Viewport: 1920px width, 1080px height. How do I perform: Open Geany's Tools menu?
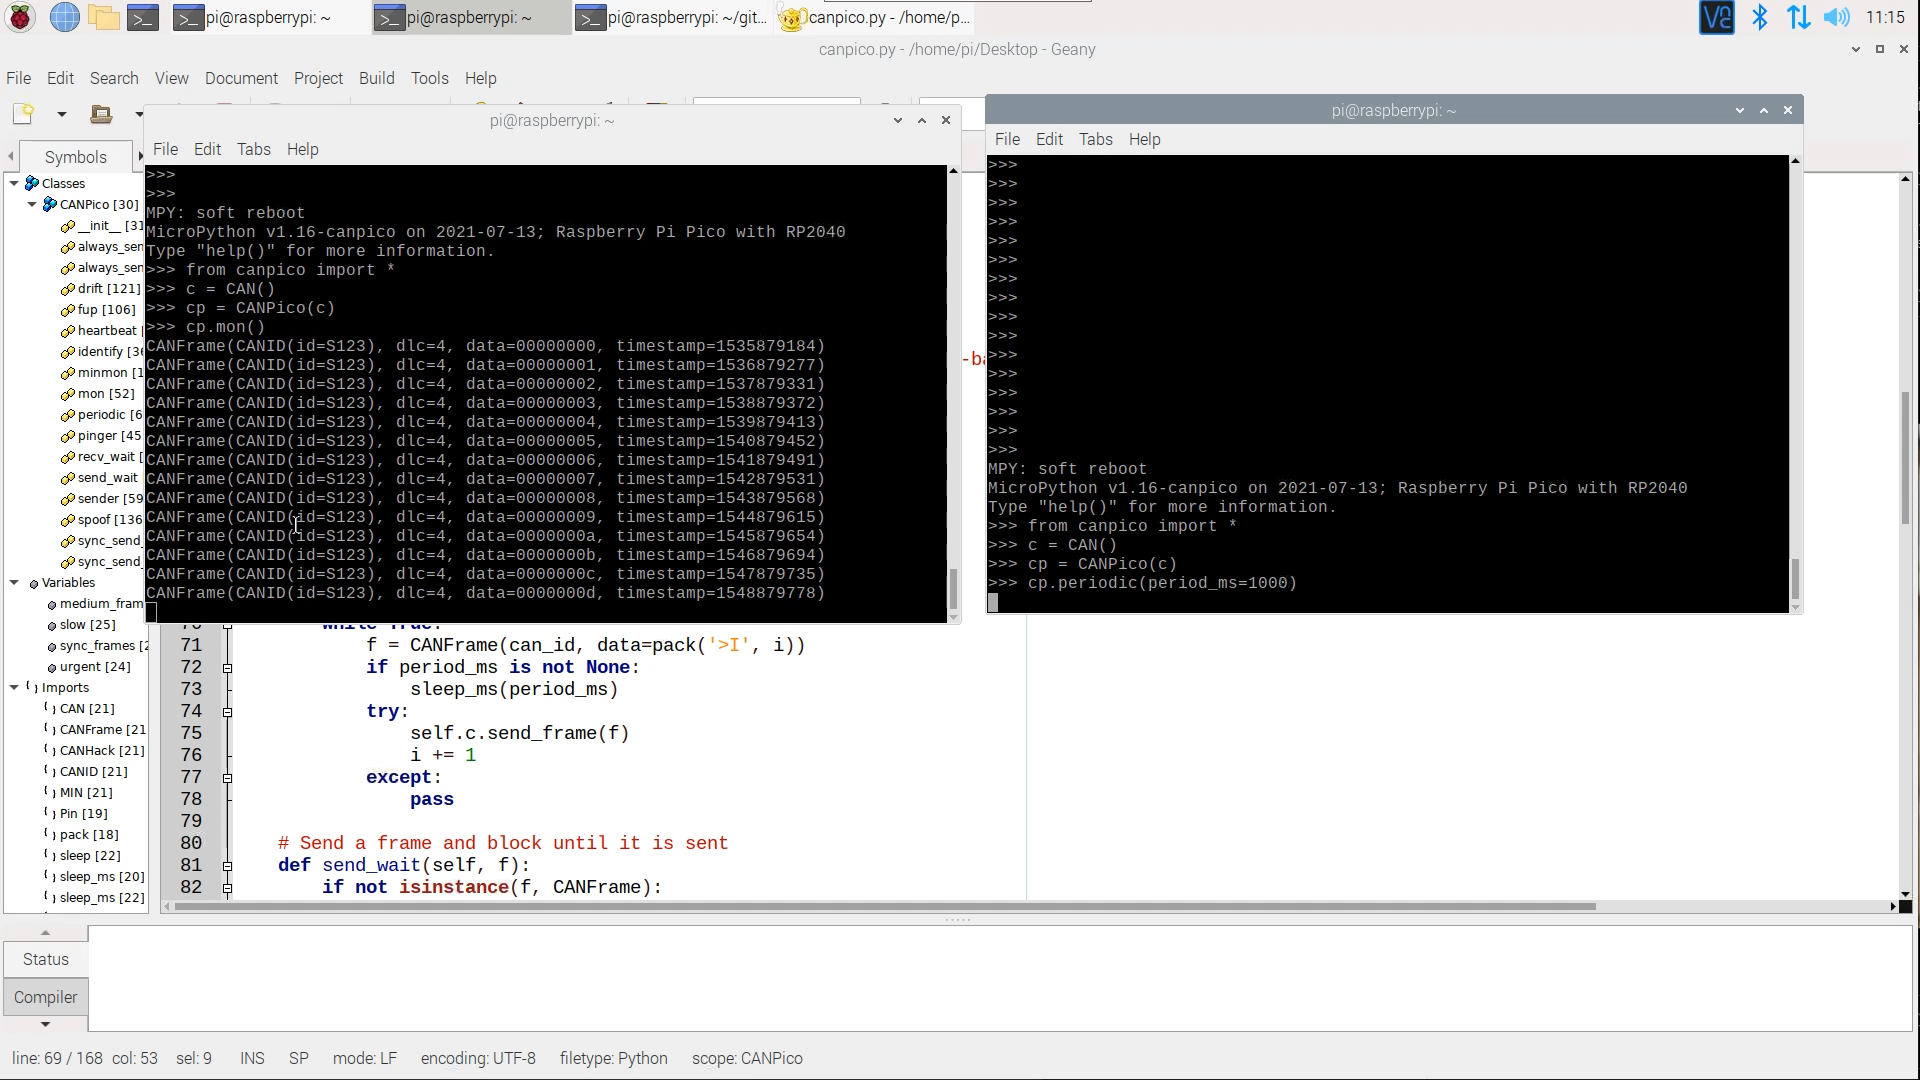click(429, 78)
